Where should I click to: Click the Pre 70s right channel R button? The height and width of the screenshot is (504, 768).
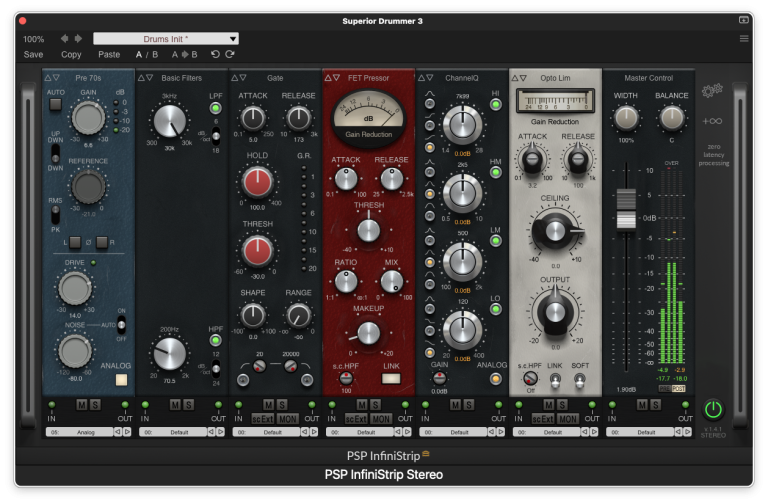click(102, 242)
